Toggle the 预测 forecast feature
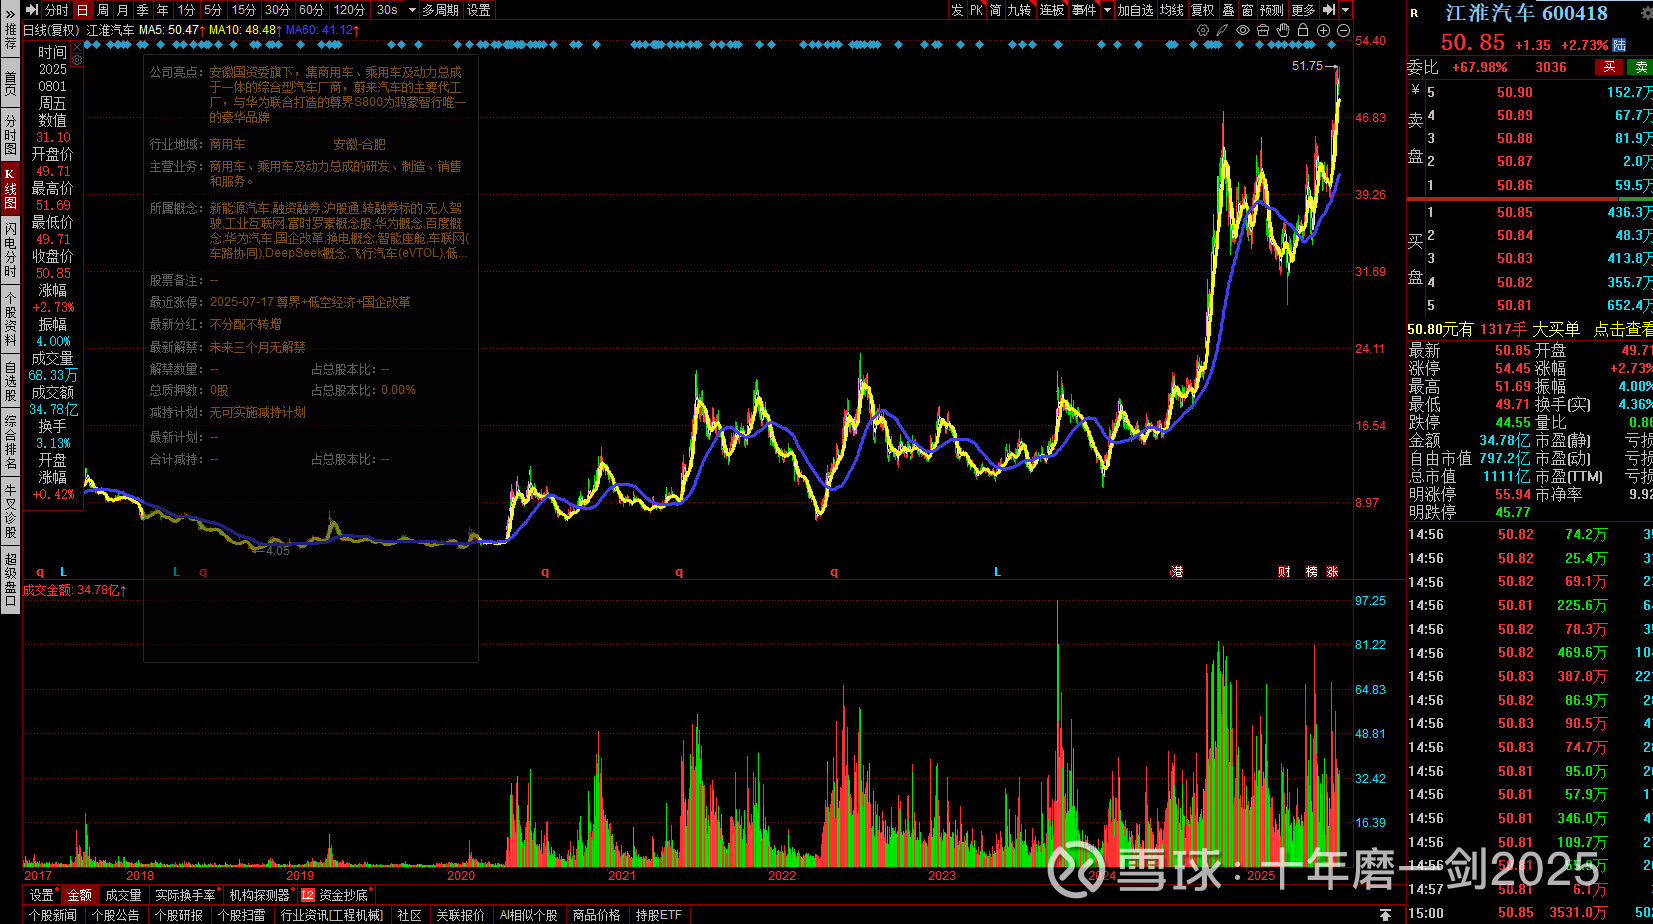 point(1271,10)
